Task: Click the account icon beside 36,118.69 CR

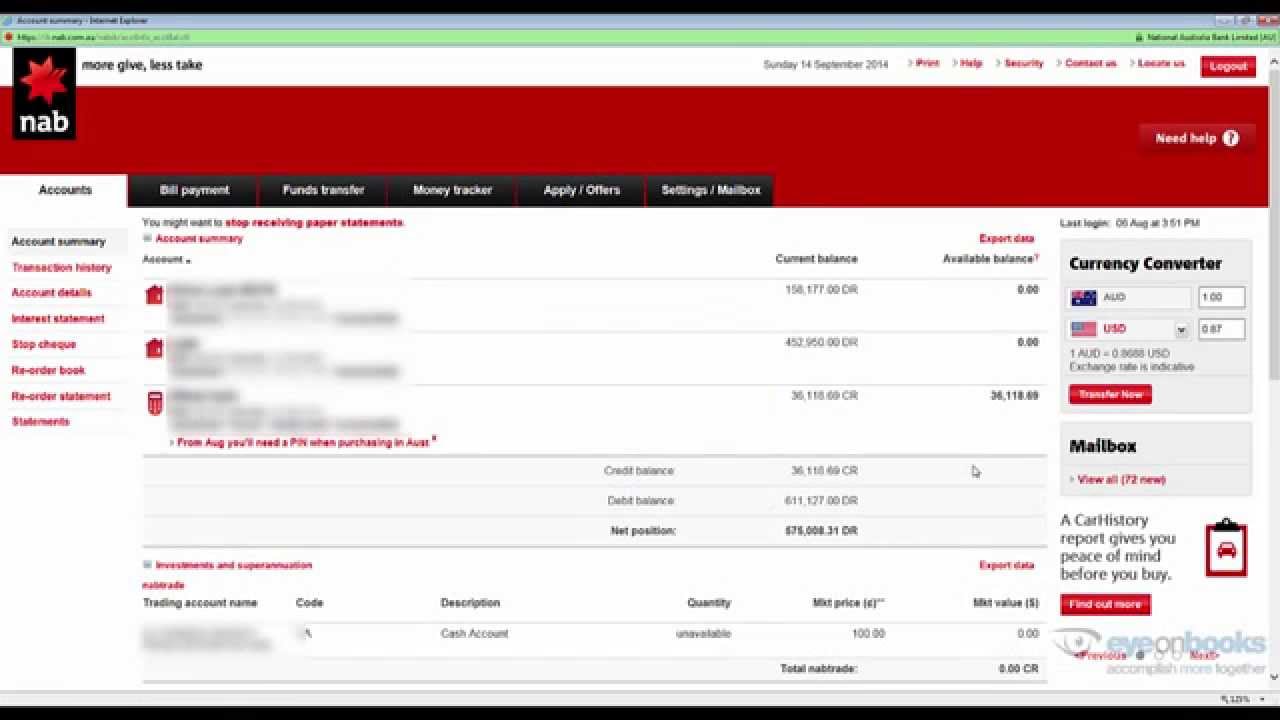Action: (x=154, y=403)
